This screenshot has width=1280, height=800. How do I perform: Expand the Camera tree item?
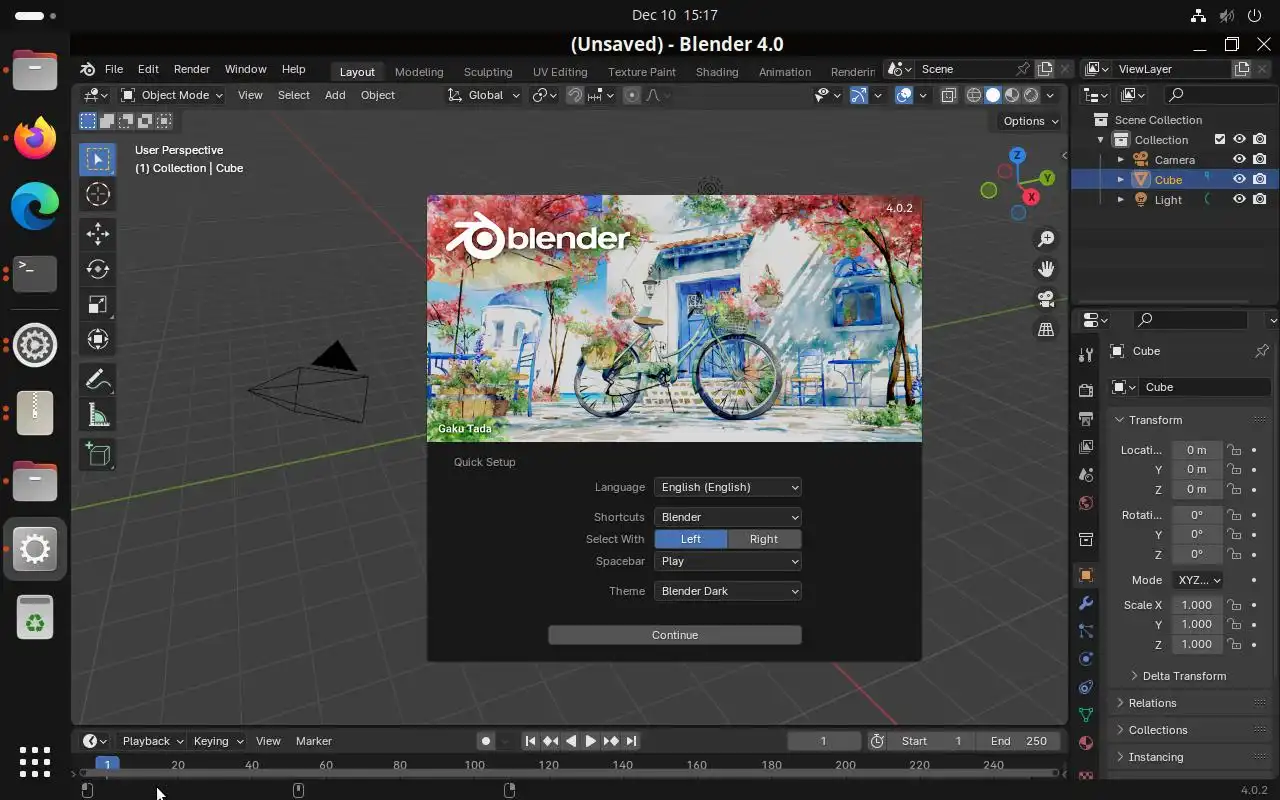pos(1121,159)
